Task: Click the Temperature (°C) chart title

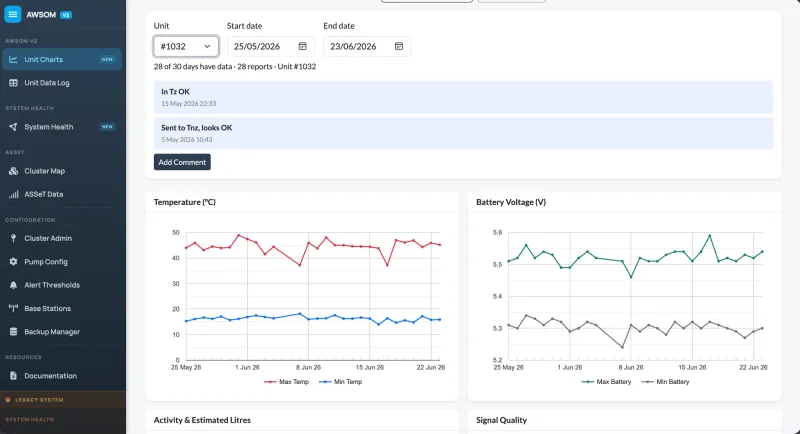Action: coord(185,202)
